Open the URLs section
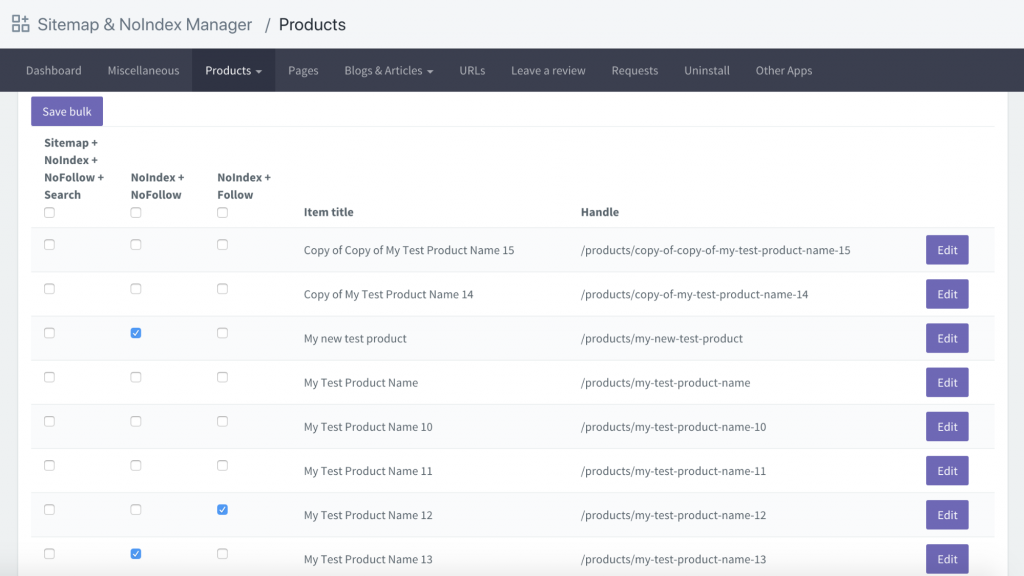This screenshot has width=1024, height=576. [x=472, y=71]
